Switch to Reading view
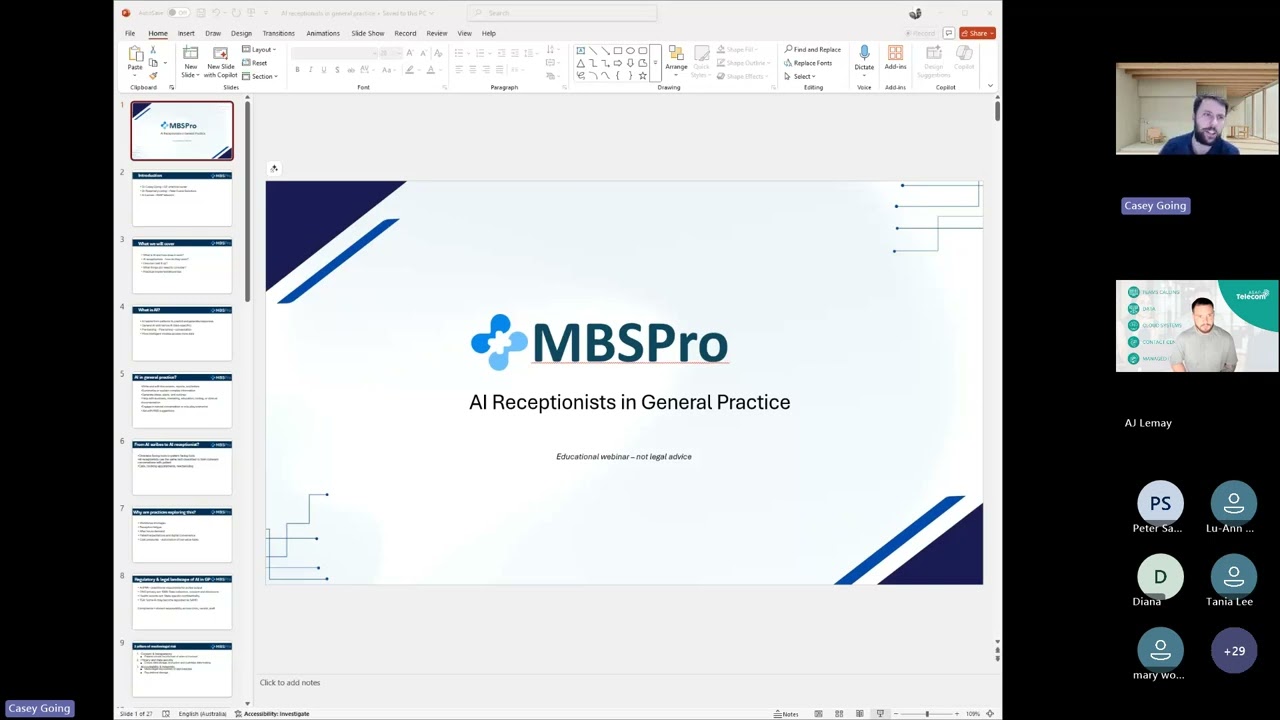The width and height of the screenshot is (1280, 720). pyautogui.click(x=859, y=714)
